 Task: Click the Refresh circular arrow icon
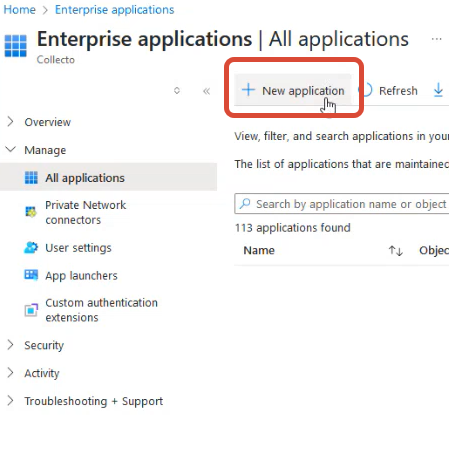[367, 90]
